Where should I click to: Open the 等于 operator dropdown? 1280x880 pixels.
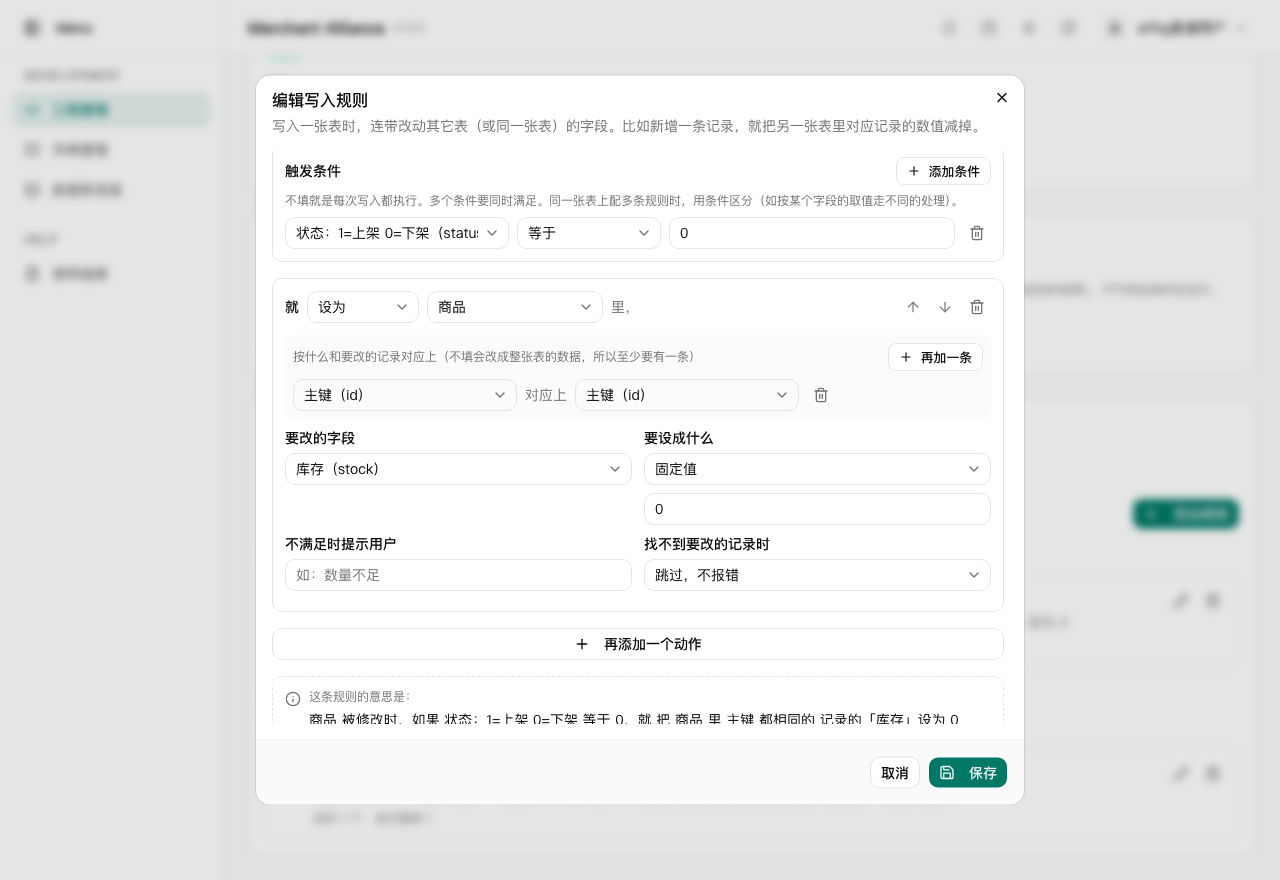tap(589, 233)
